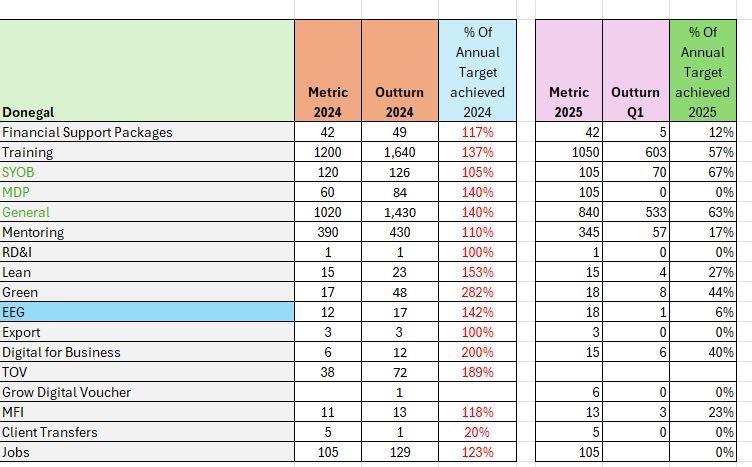The height and width of the screenshot is (467, 752).
Task: Click the green SYOB row label
Action: (x=18, y=172)
